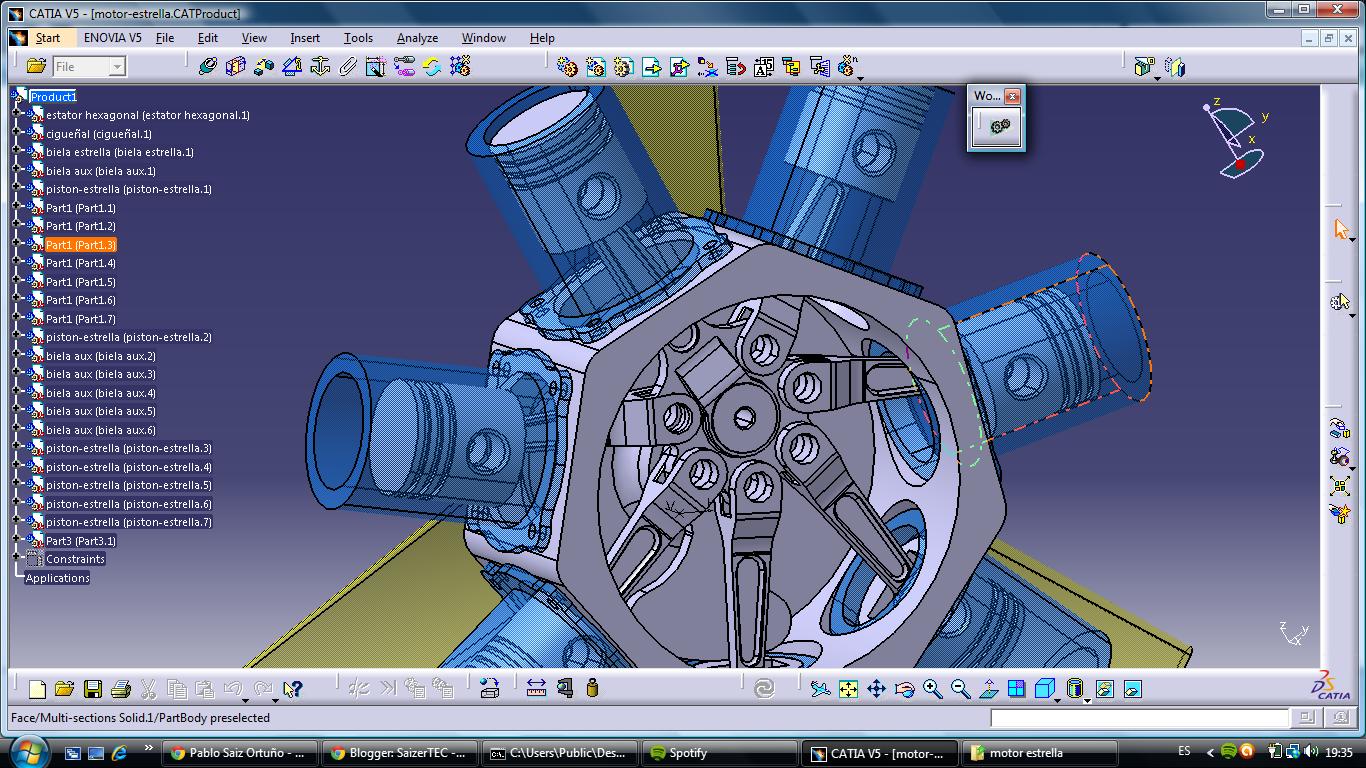The width and height of the screenshot is (1366, 768).
Task: Click the Measure Inertia weight icon
Action: (x=592, y=688)
